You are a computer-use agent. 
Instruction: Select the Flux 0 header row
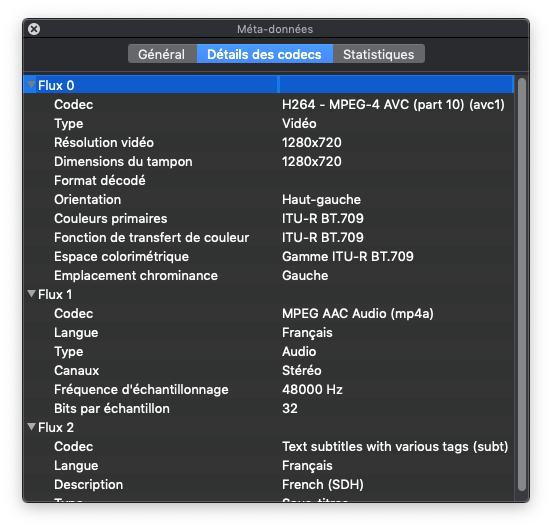(269, 85)
